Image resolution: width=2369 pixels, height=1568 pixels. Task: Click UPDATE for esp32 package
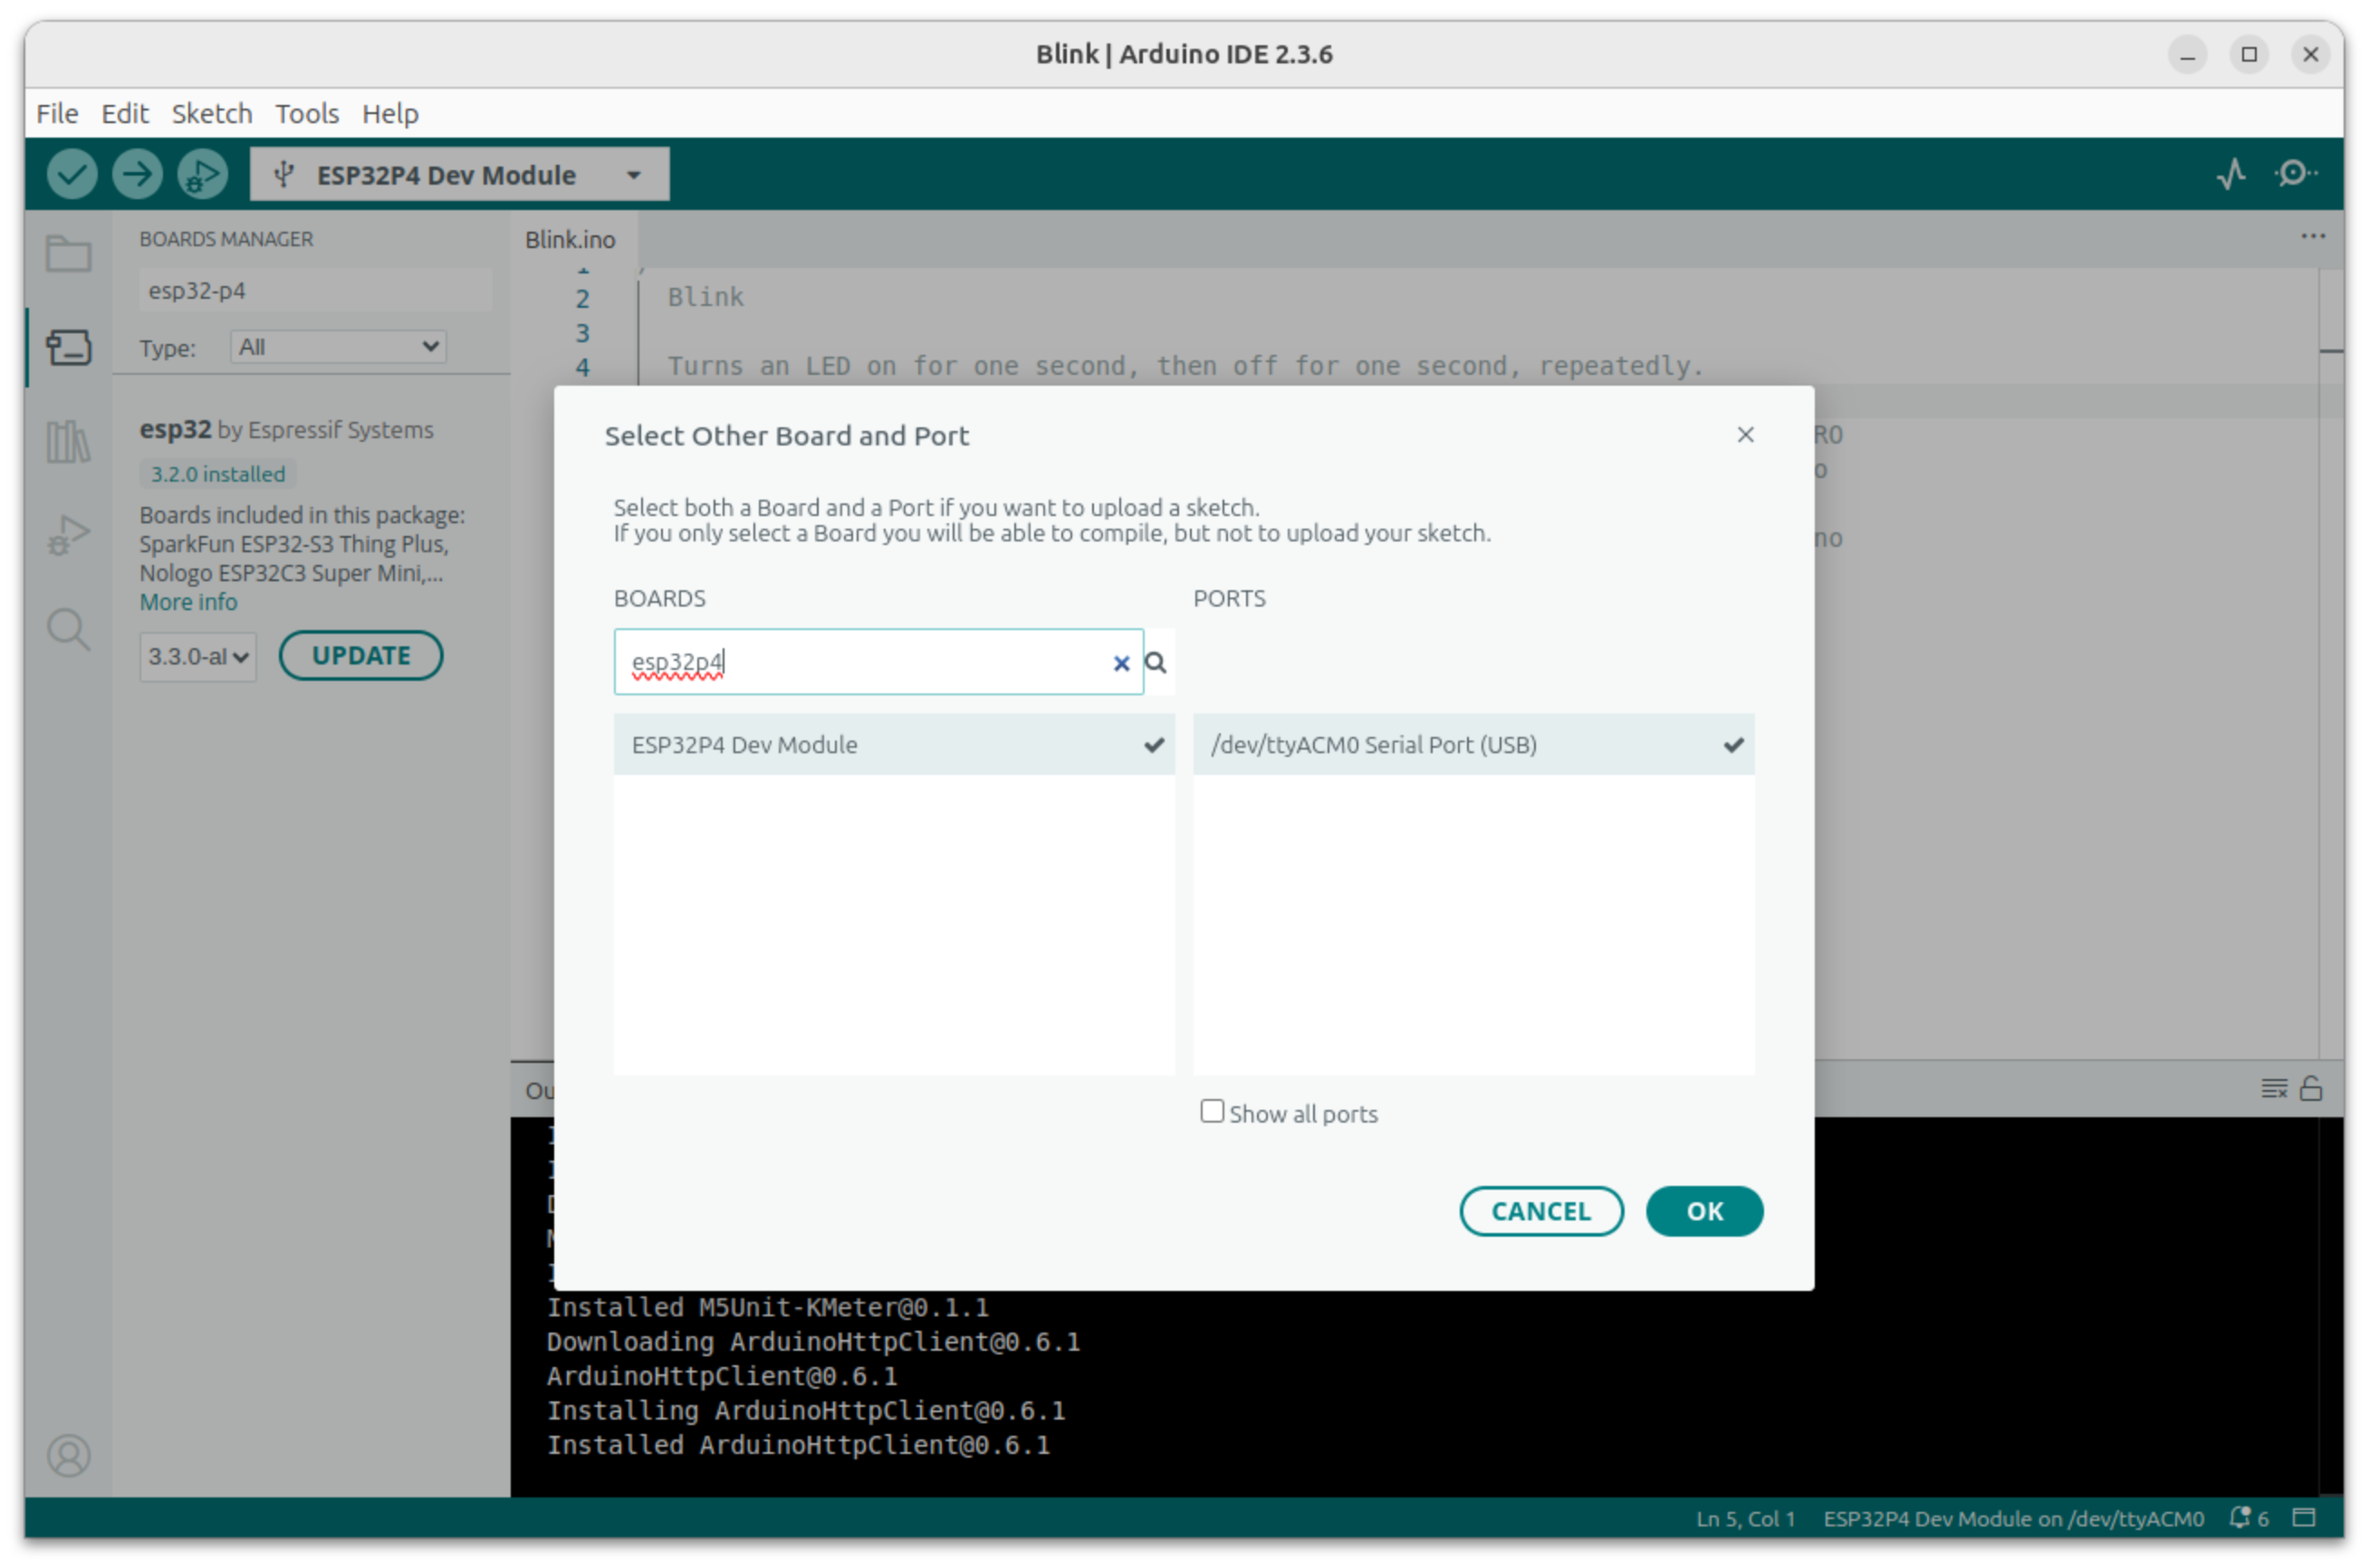(x=361, y=656)
